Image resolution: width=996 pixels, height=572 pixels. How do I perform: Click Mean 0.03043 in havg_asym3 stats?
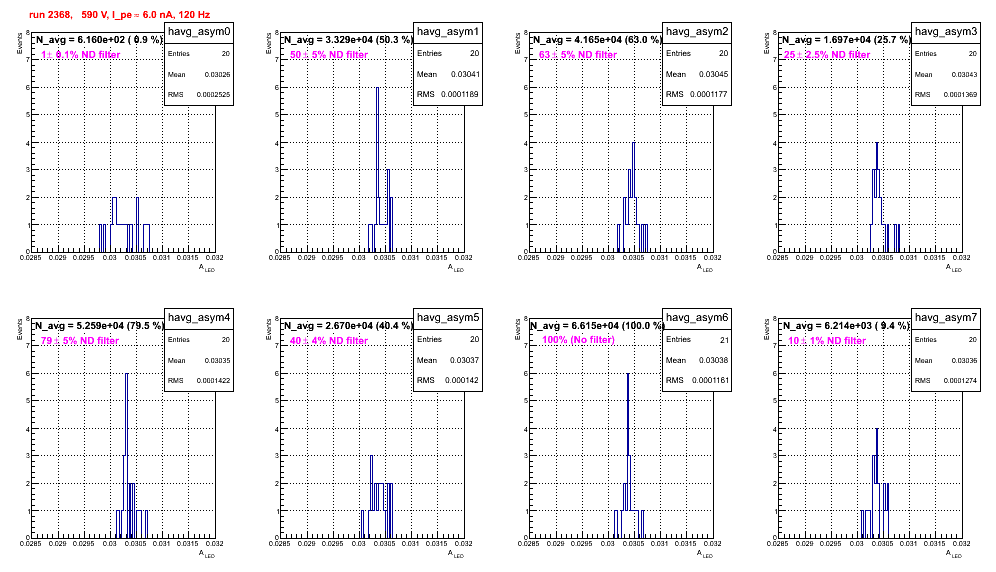tap(946, 74)
